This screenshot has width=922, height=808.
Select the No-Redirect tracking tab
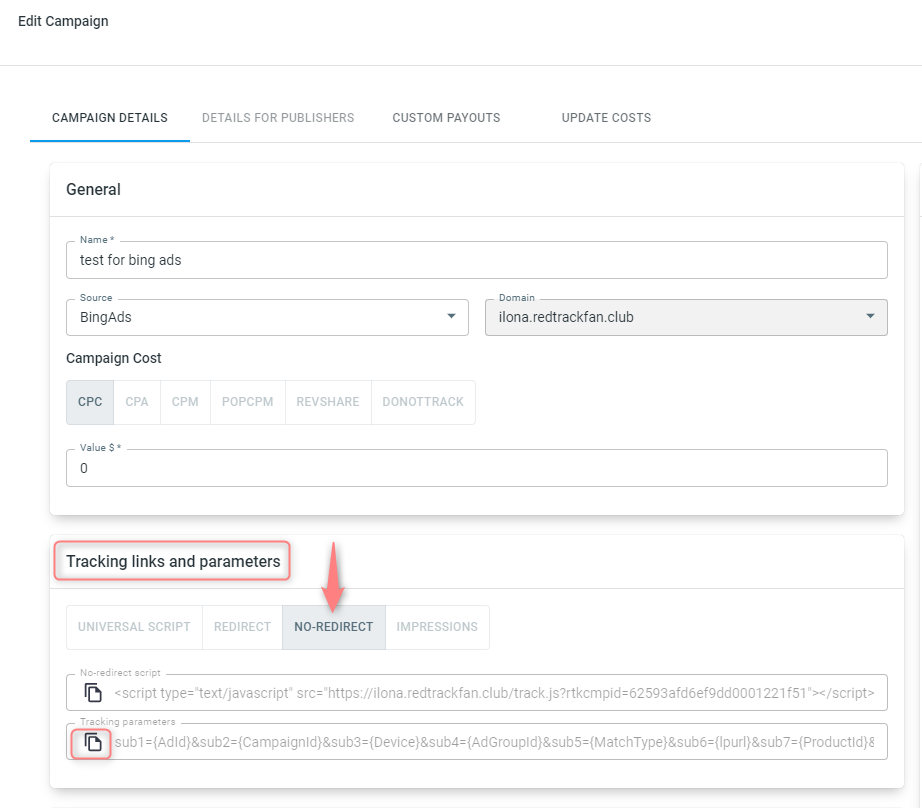coord(334,627)
